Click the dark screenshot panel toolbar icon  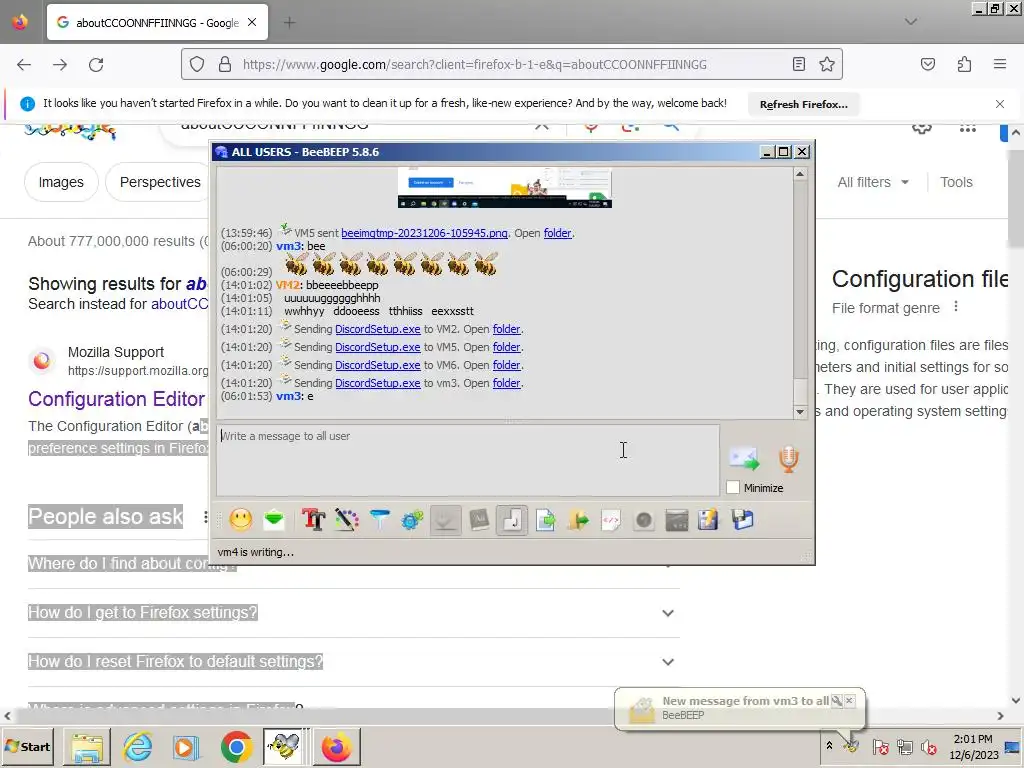tap(677, 520)
